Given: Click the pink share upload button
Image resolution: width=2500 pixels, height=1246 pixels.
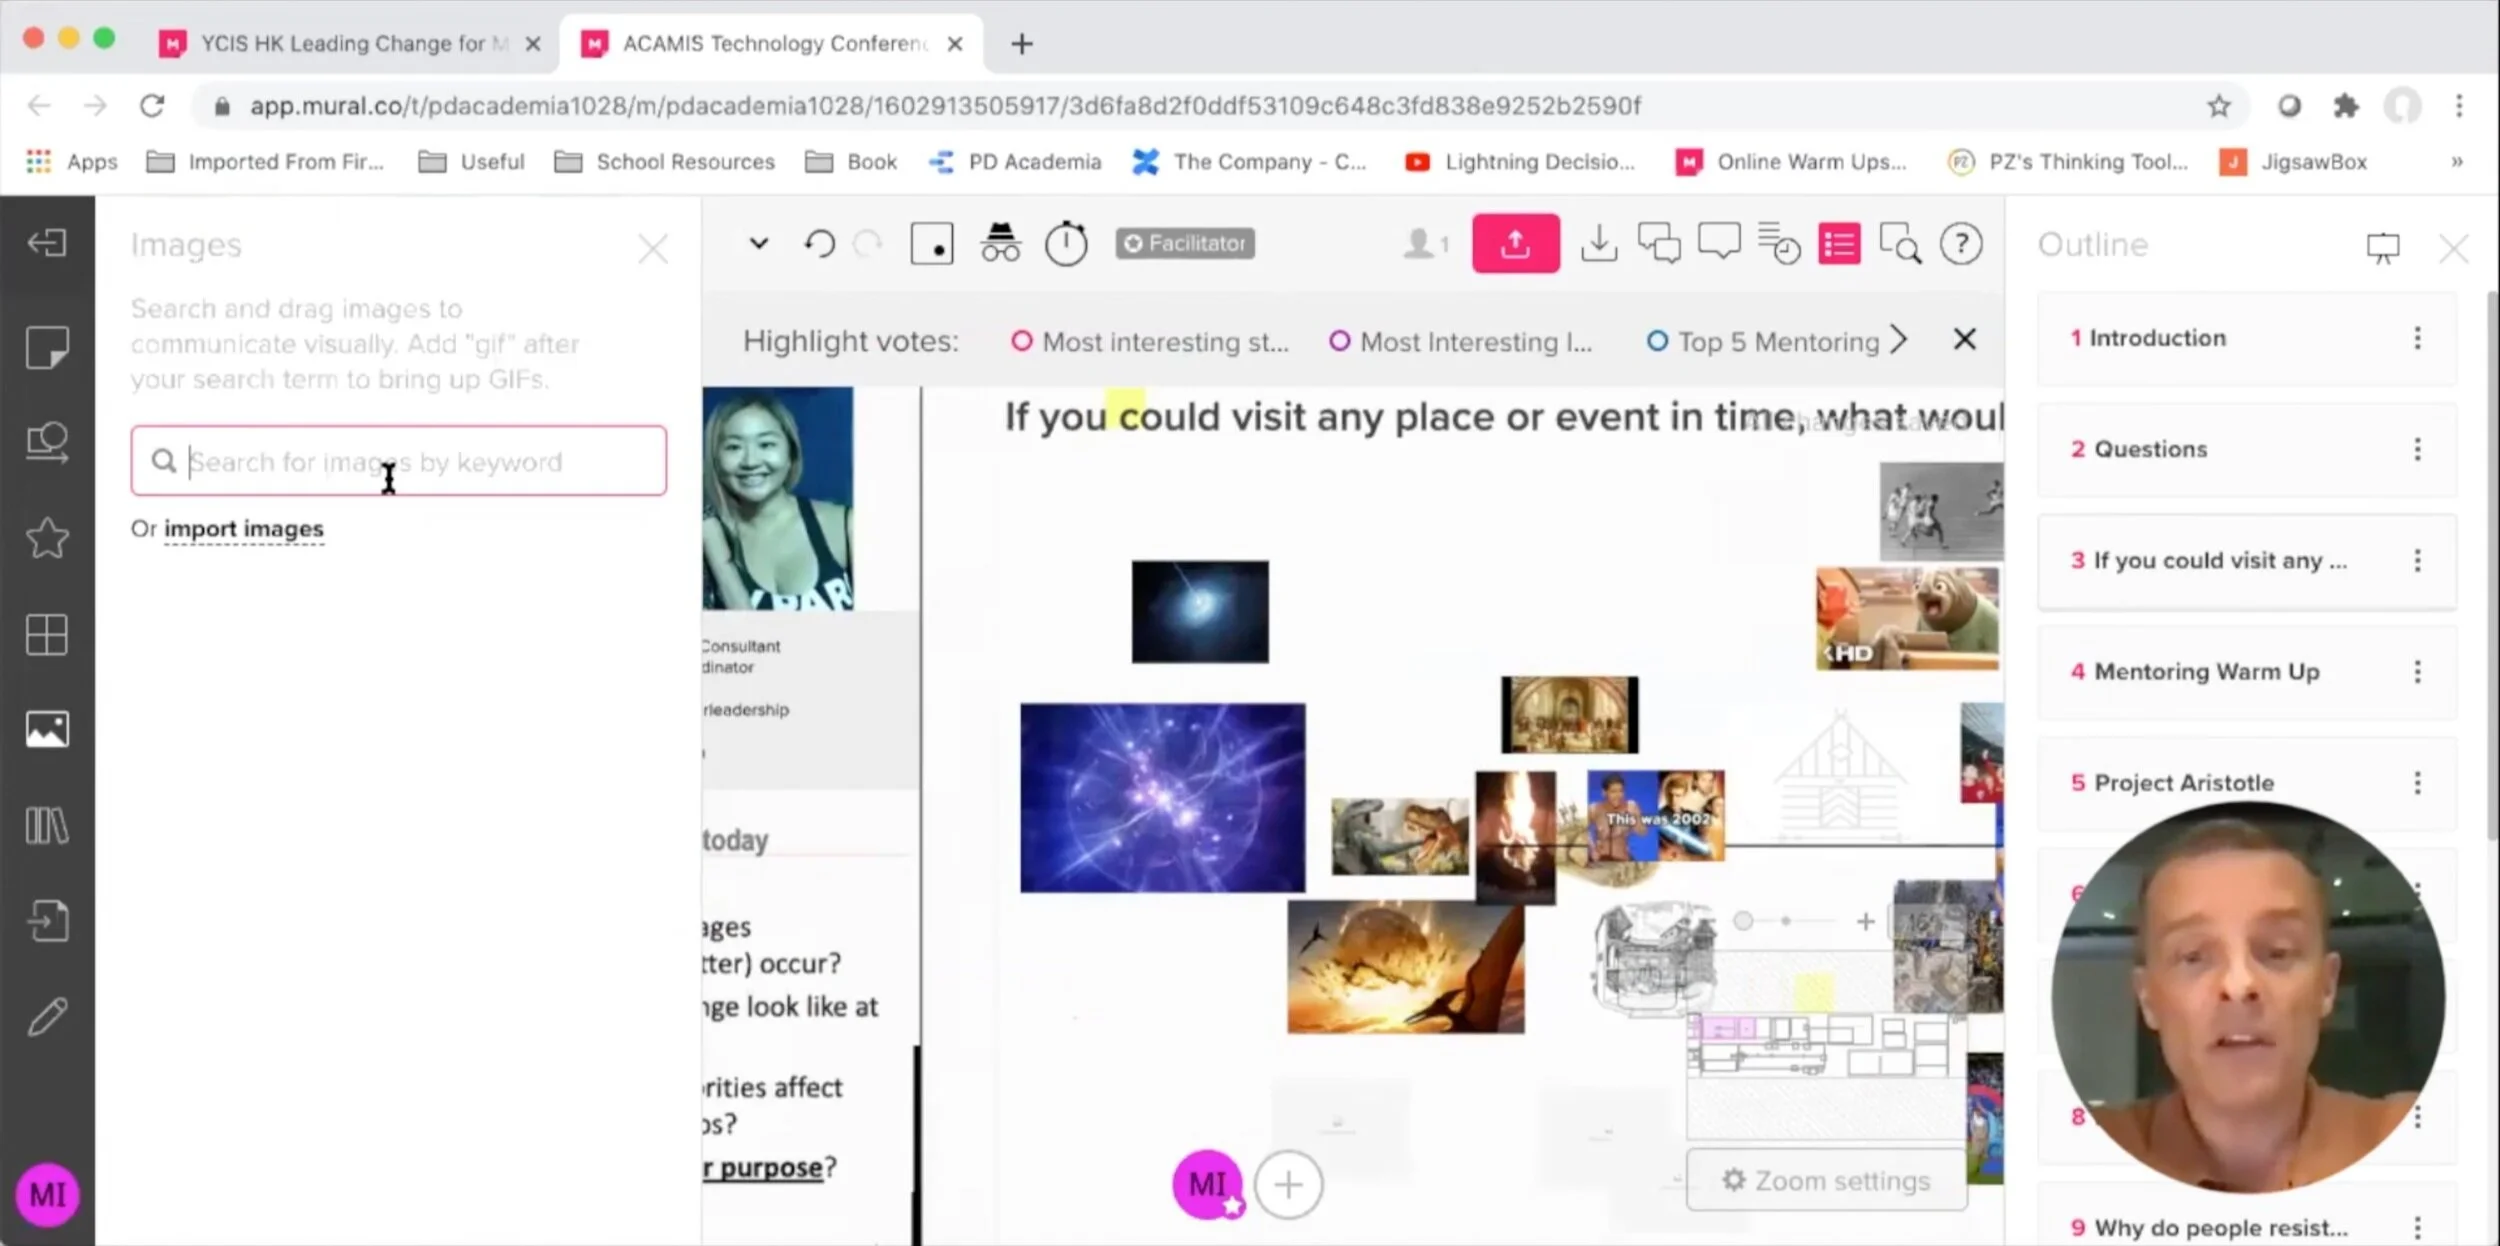Looking at the screenshot, I should click(x=1515, y=244).
